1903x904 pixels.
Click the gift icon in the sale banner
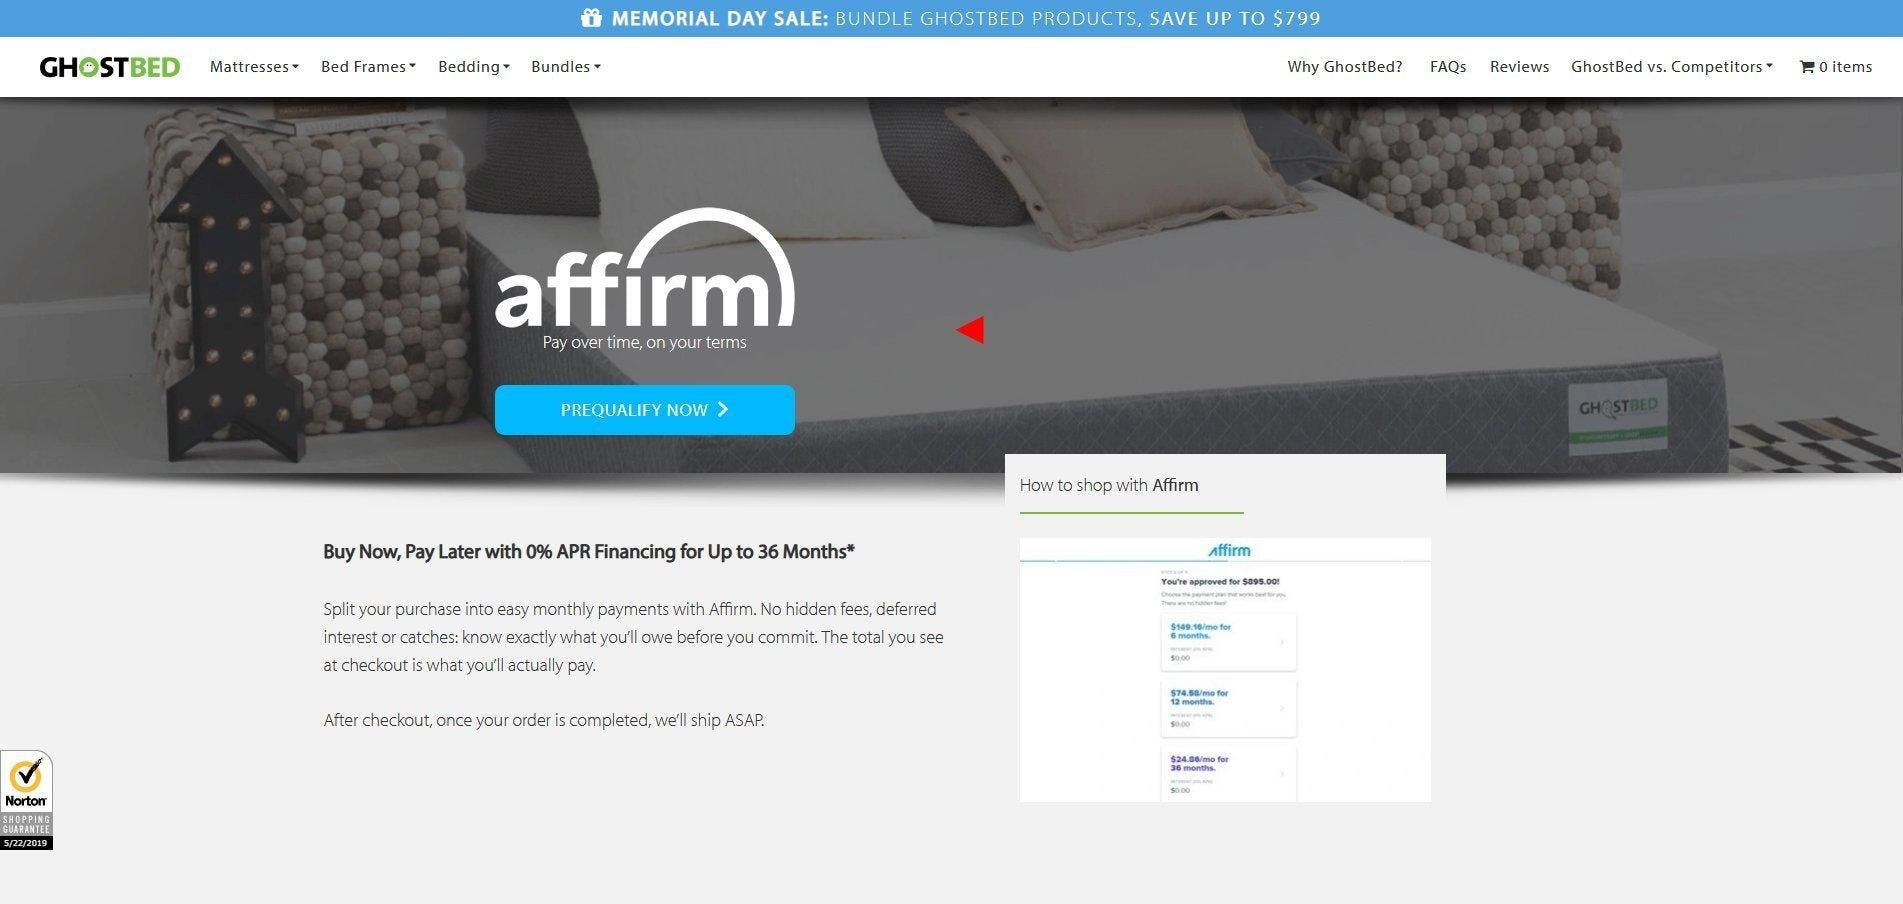[591, 18]
